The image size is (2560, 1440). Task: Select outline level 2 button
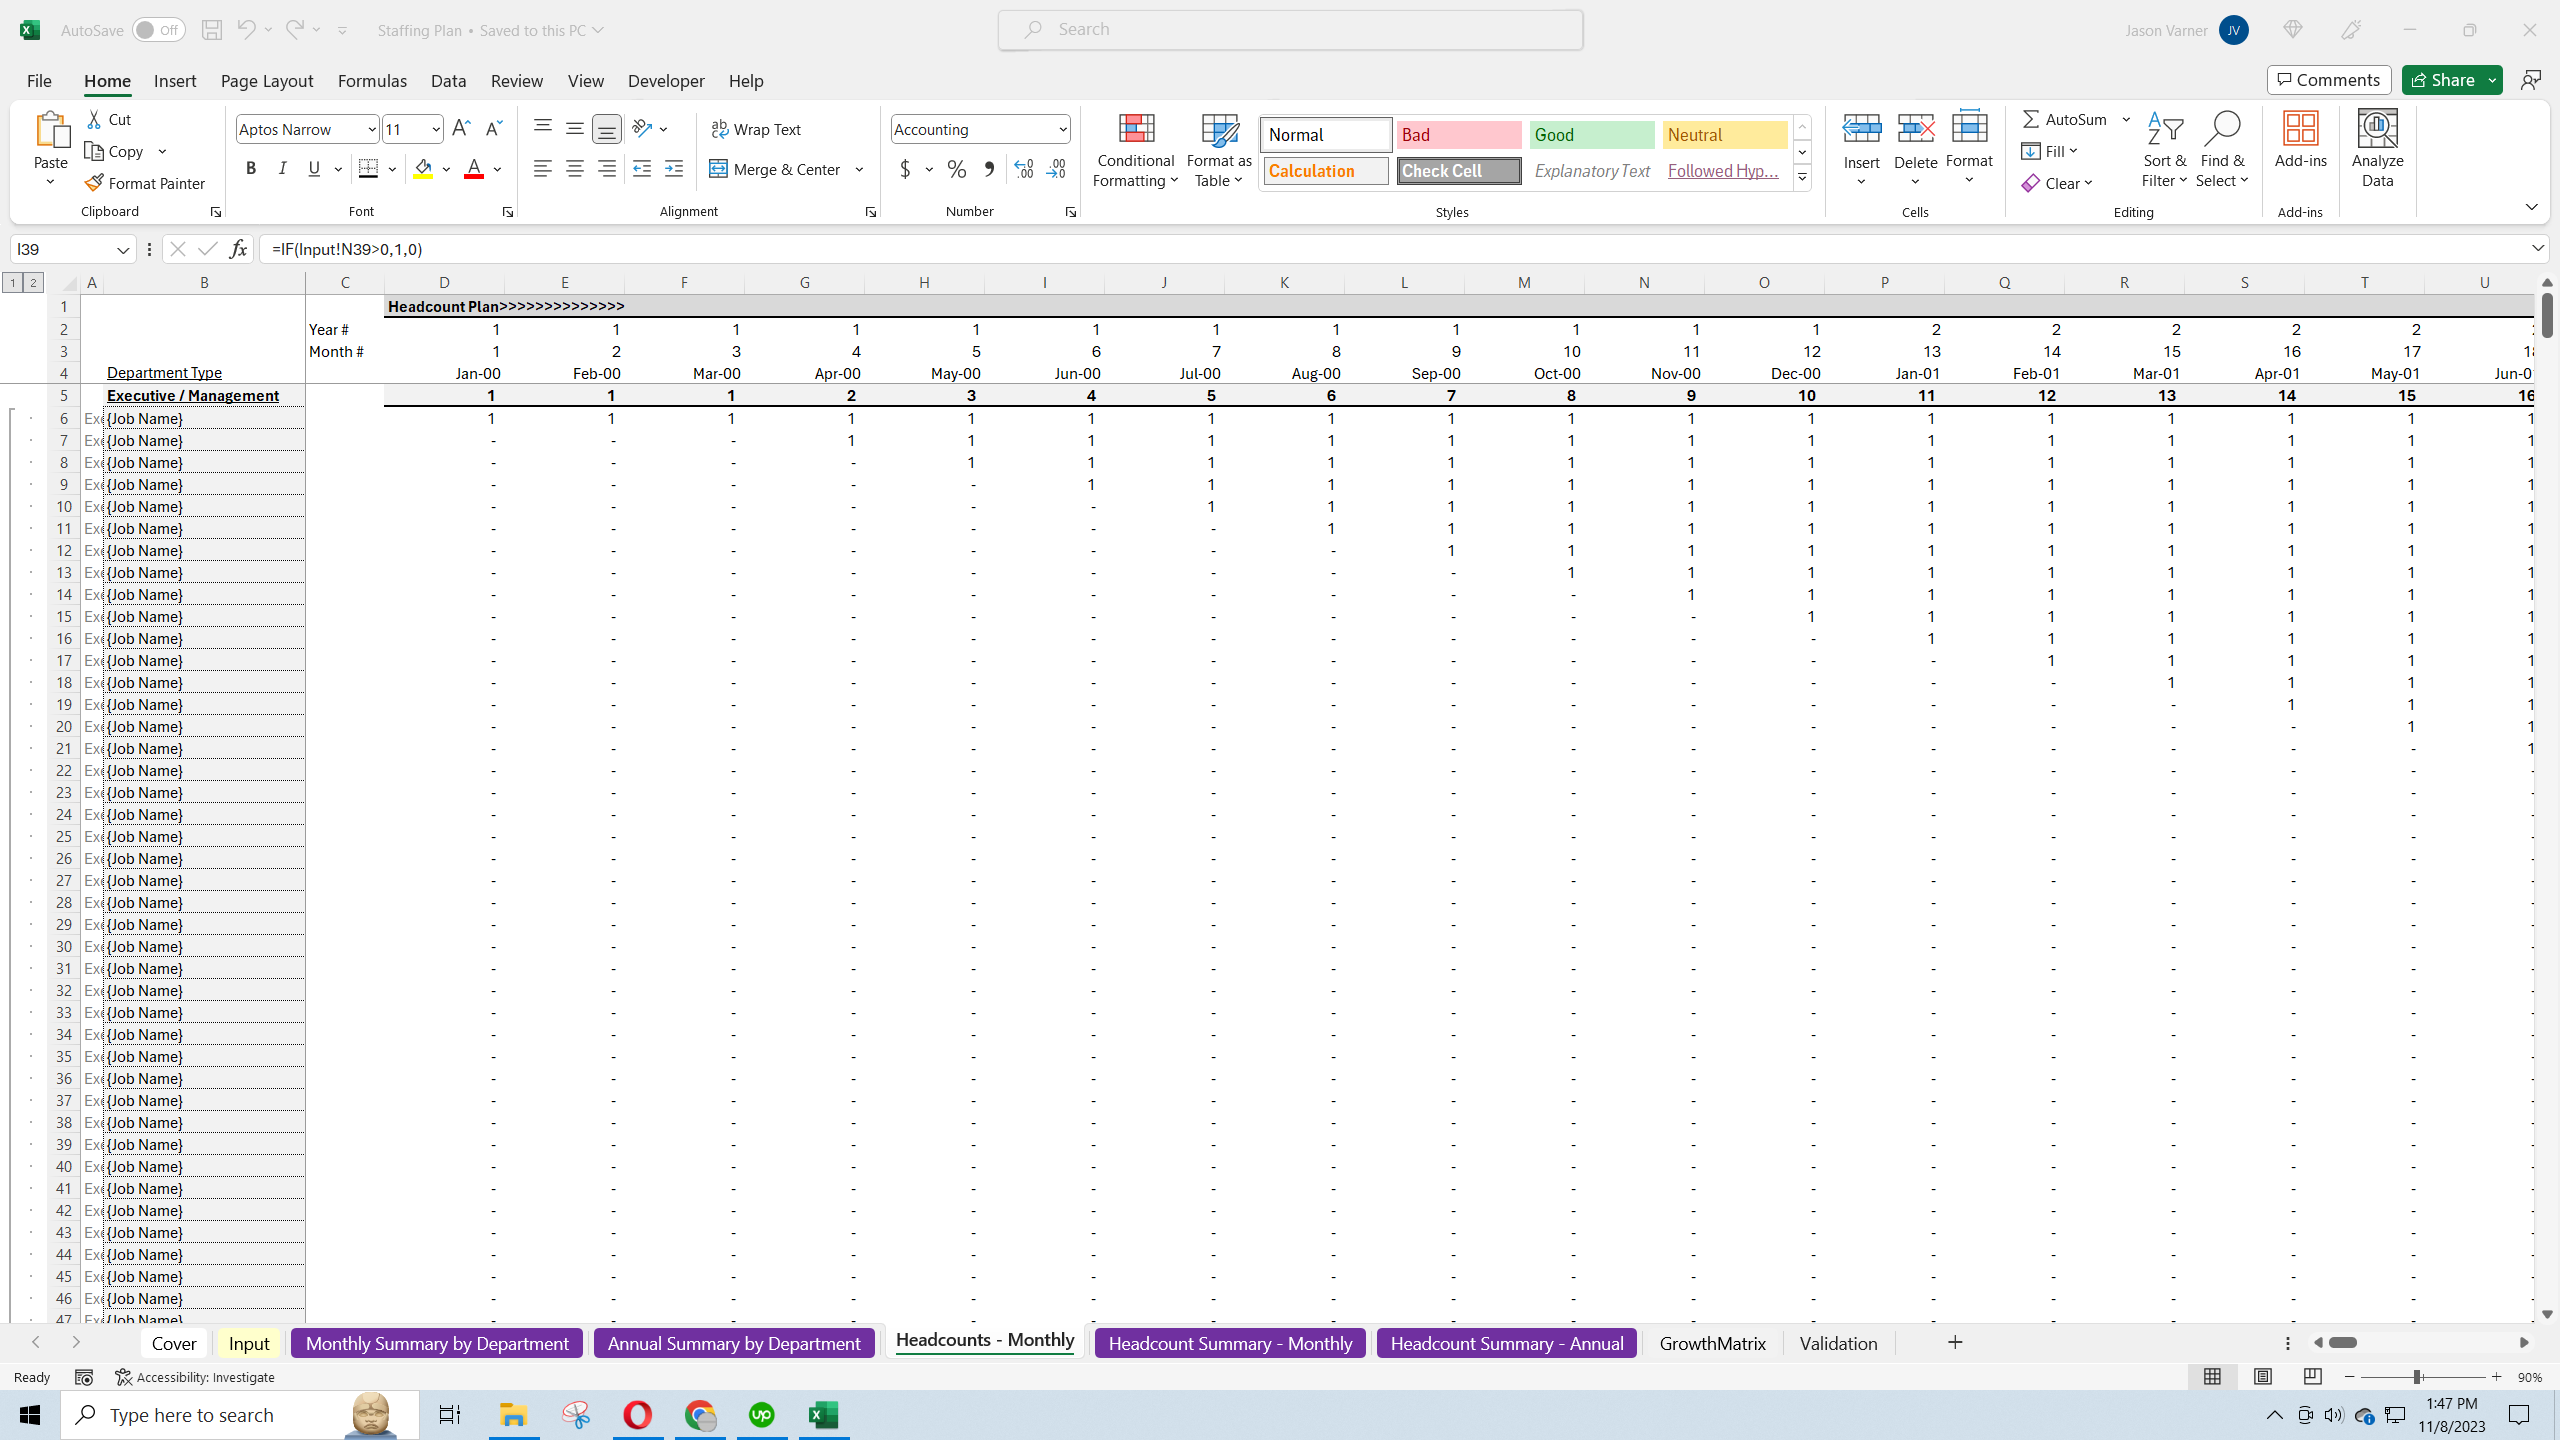pos(33,283)
